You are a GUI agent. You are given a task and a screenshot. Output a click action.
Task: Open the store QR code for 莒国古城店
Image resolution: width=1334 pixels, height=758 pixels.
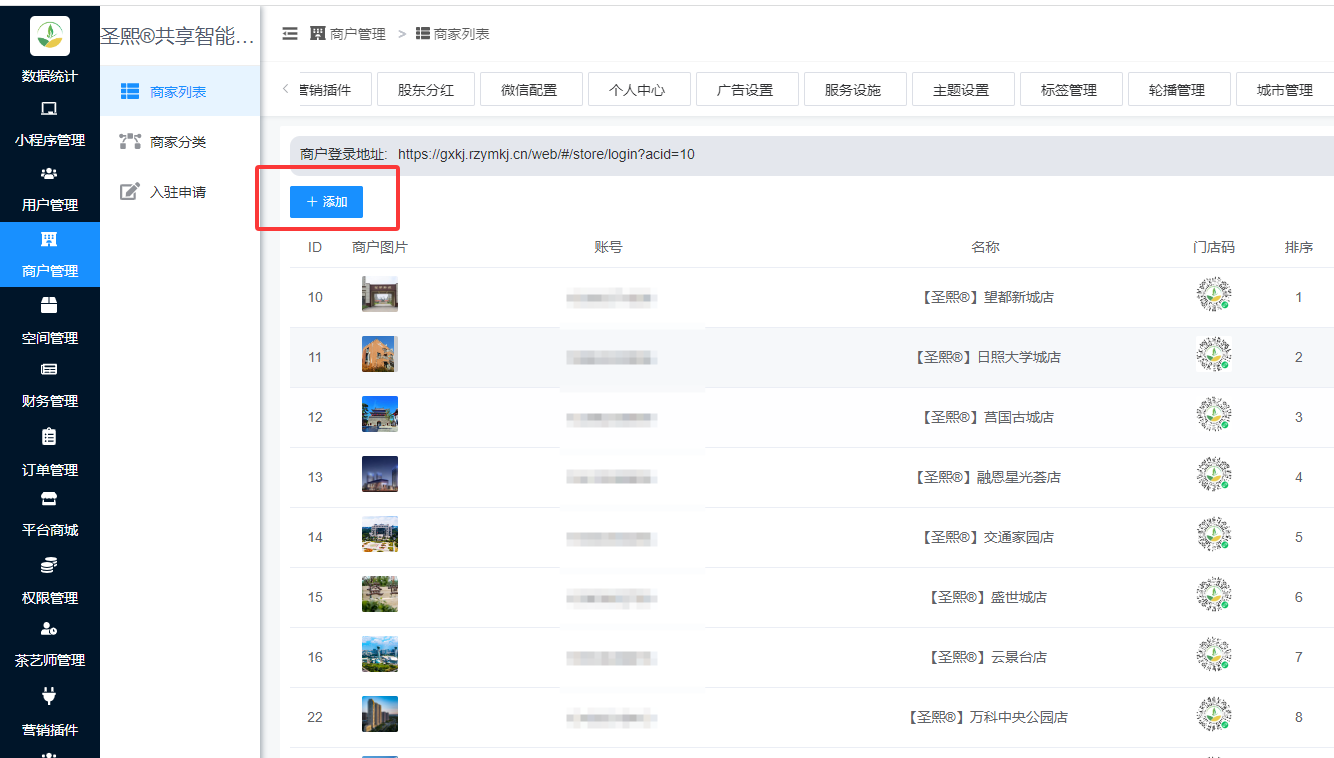coord(1214,414)
